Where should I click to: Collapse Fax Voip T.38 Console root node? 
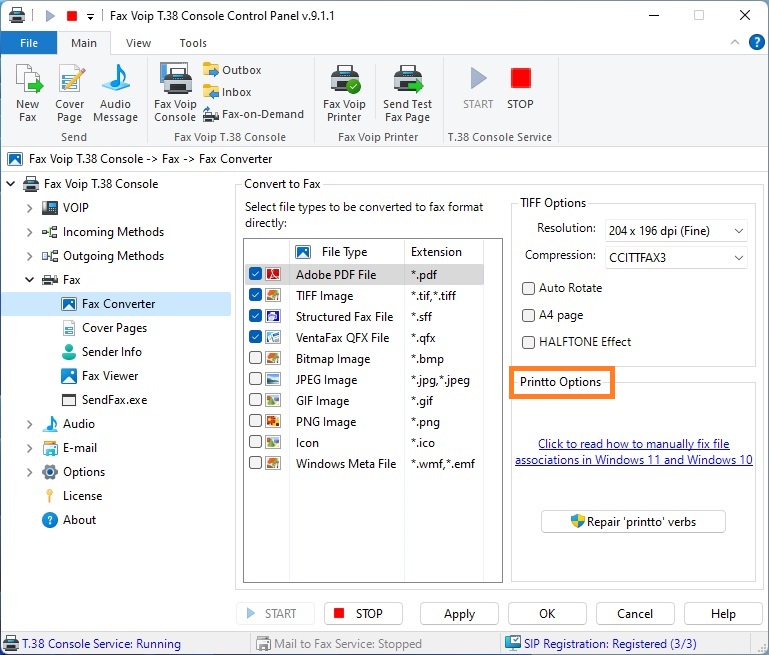[10, 184]
